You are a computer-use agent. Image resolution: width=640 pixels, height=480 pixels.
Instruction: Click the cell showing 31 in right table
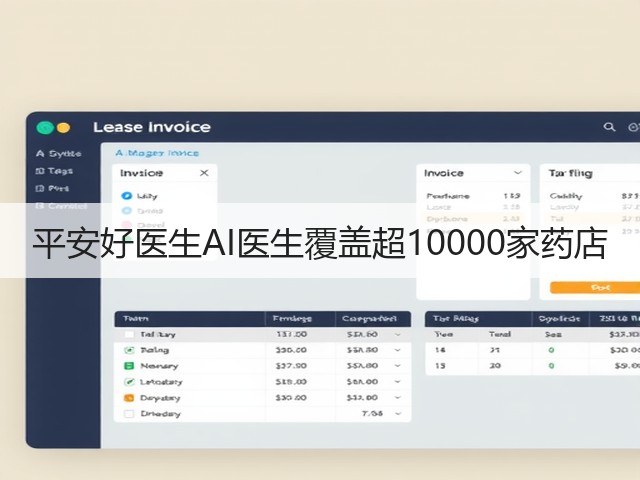pyautogui.click(x=495, y=350)
